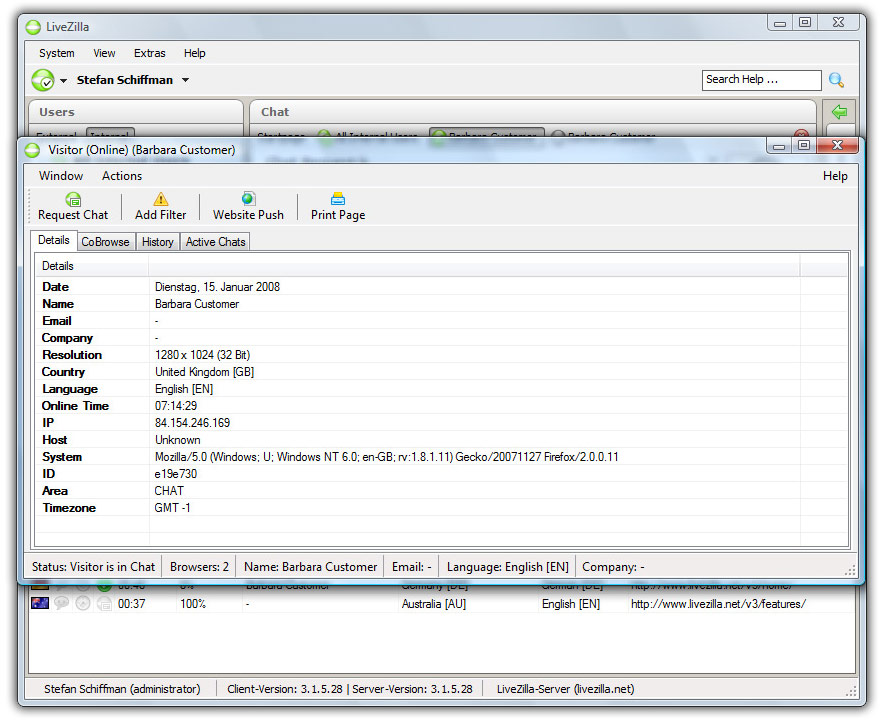
Task: Click the Add Filter warning icon
Action: coord(160,199)
